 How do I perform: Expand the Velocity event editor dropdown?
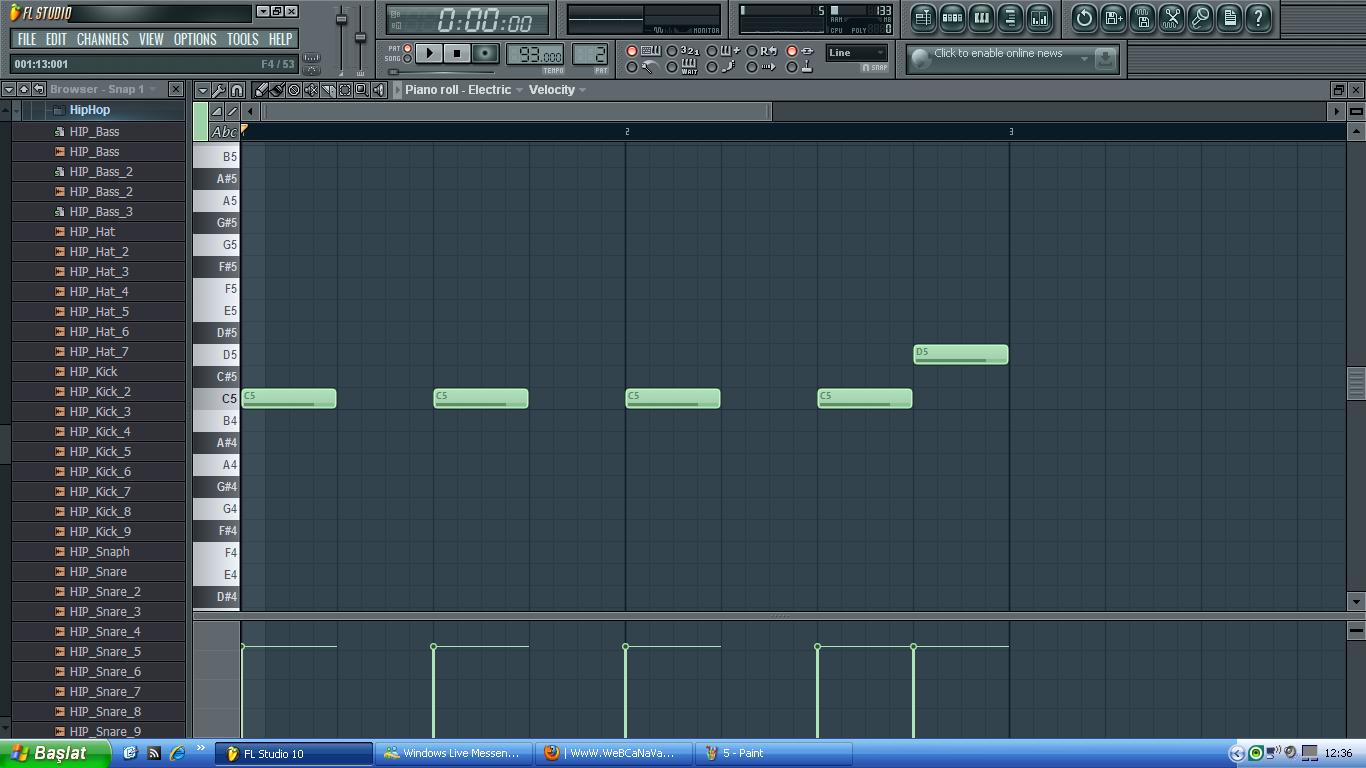coord(557,90)
